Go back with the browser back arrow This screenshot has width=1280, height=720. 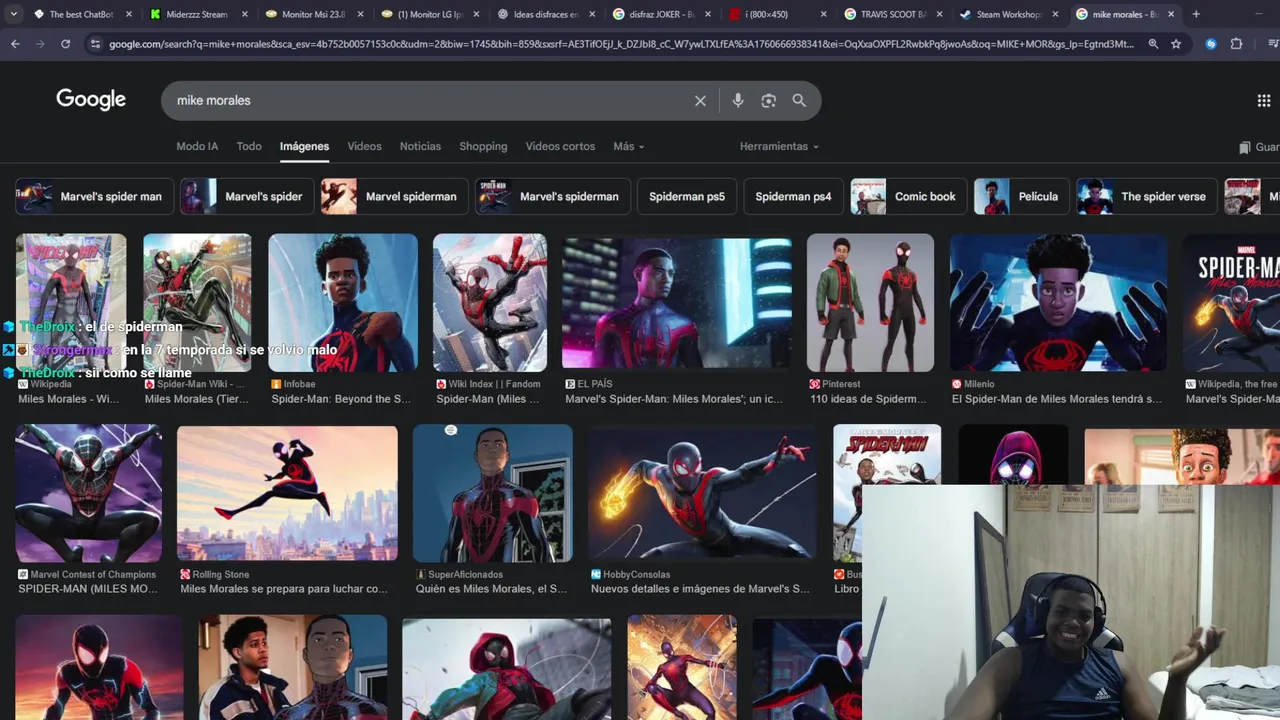(15, 44)
